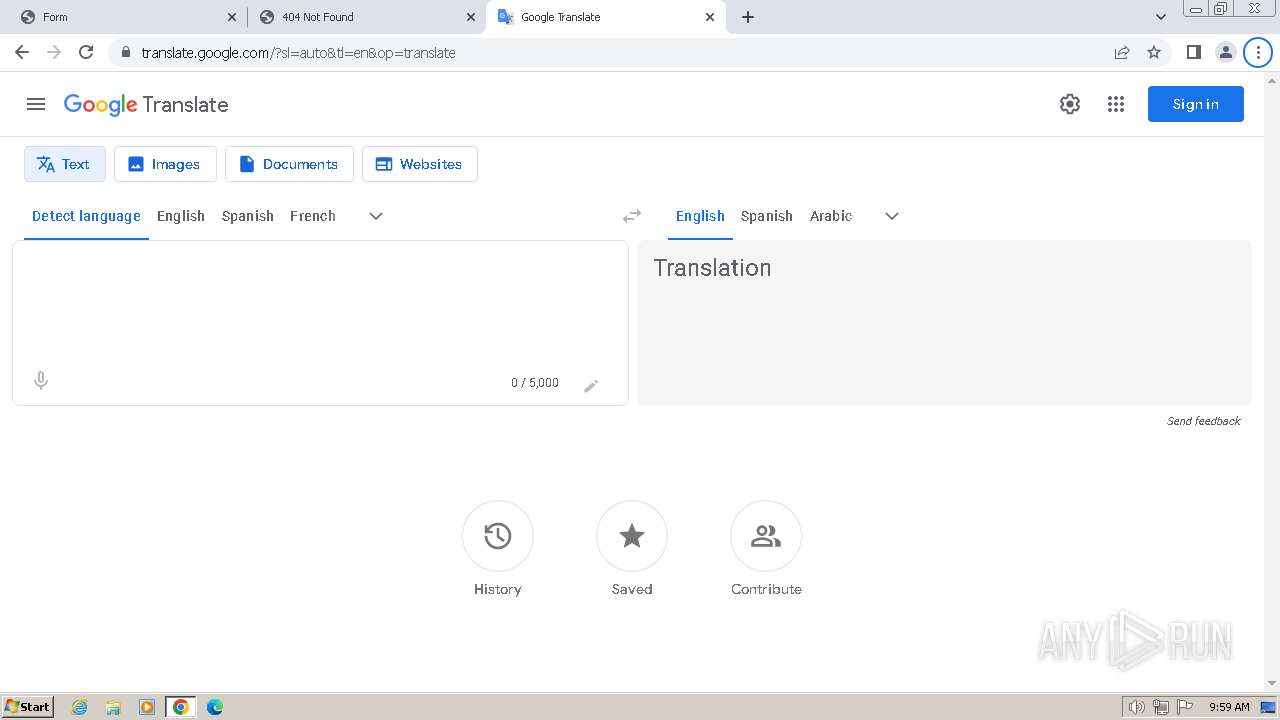Open a new browser tab
Viewport: 1280px width, 720px height.
748,17
